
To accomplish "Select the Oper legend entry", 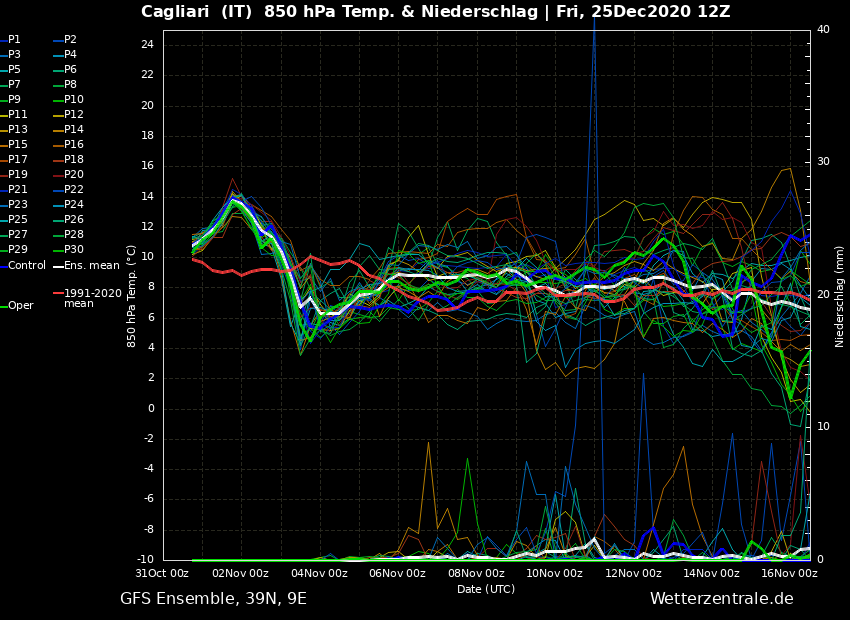I will pyautogui.click(x=21, y=306).
